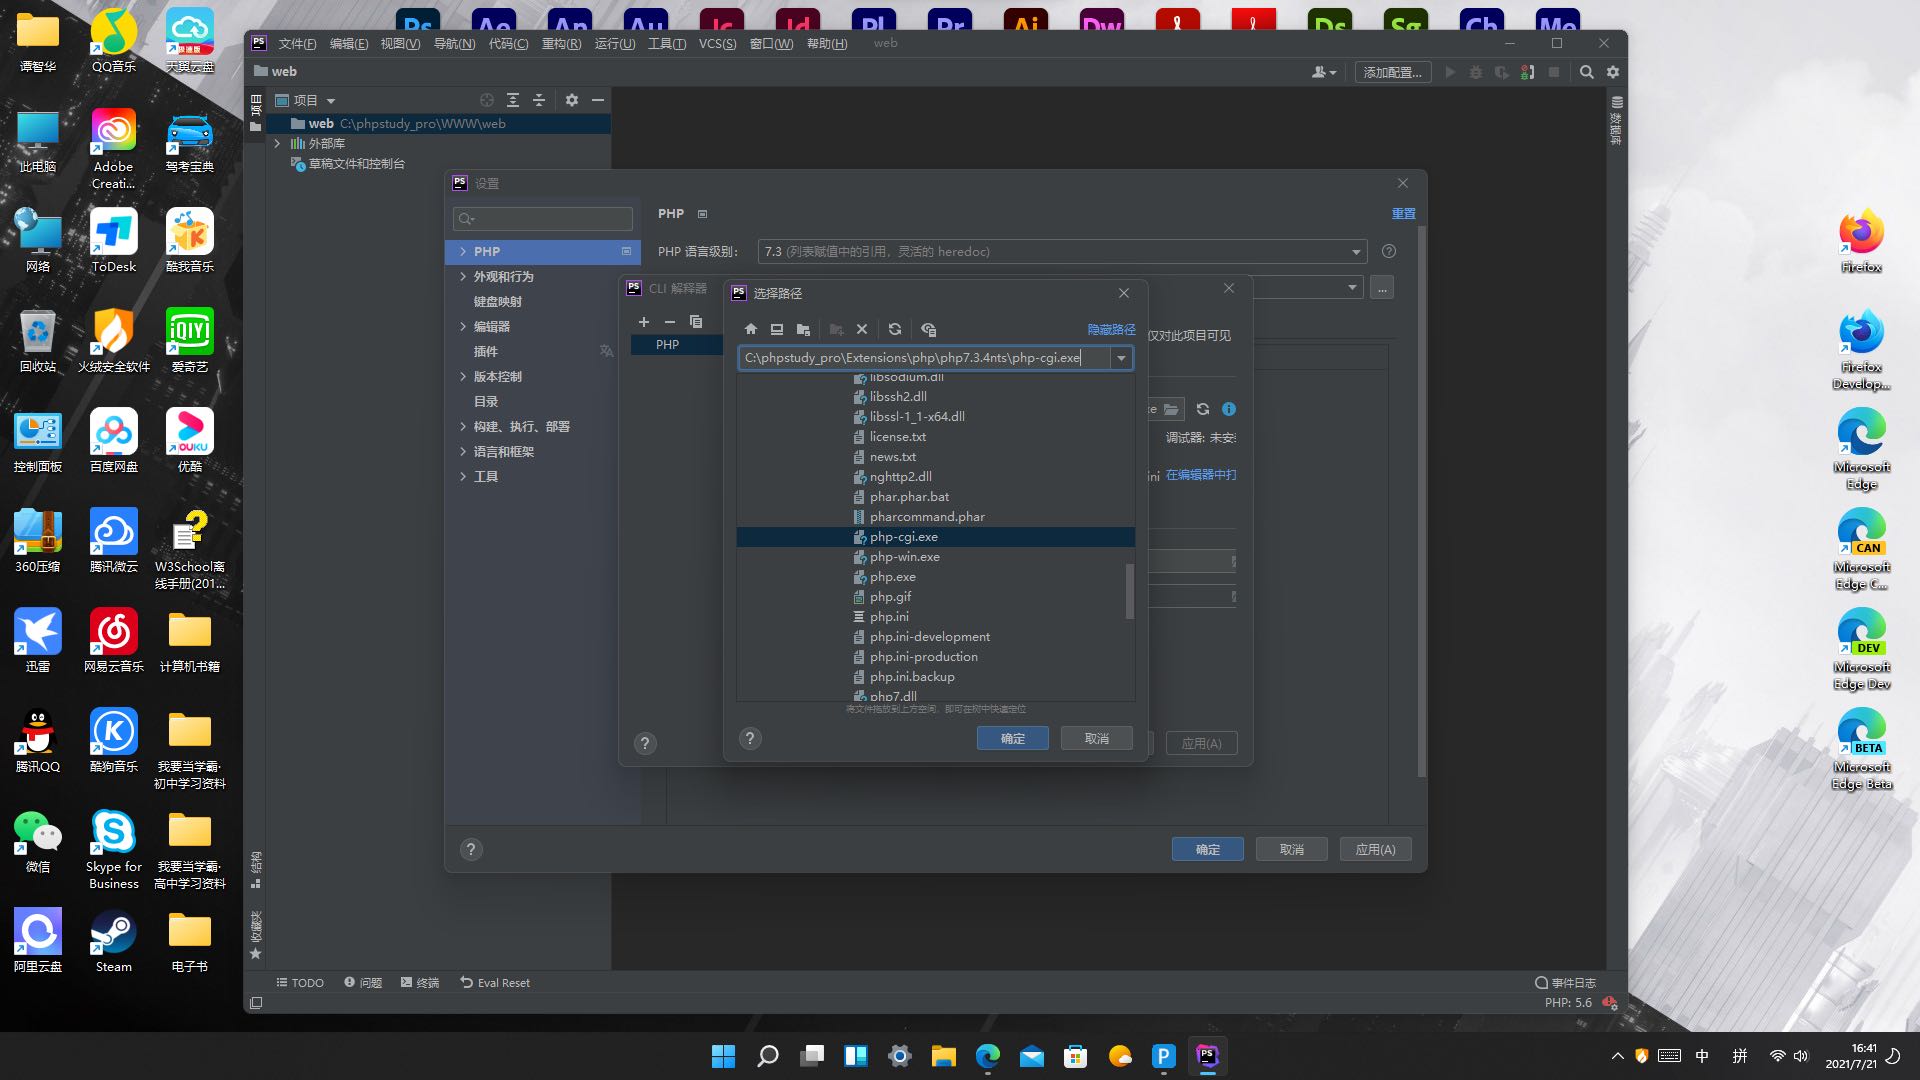Toggle path field via 隐藏路径 link
Image resolution: width=1920 pixels, height=1080 pixels.
(1111, 329)
